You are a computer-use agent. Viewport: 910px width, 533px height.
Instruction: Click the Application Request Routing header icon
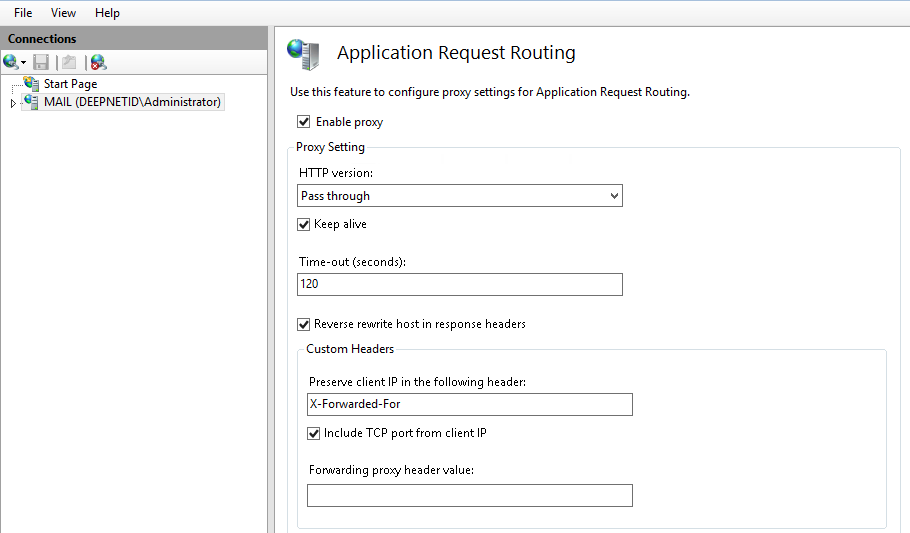303,54
